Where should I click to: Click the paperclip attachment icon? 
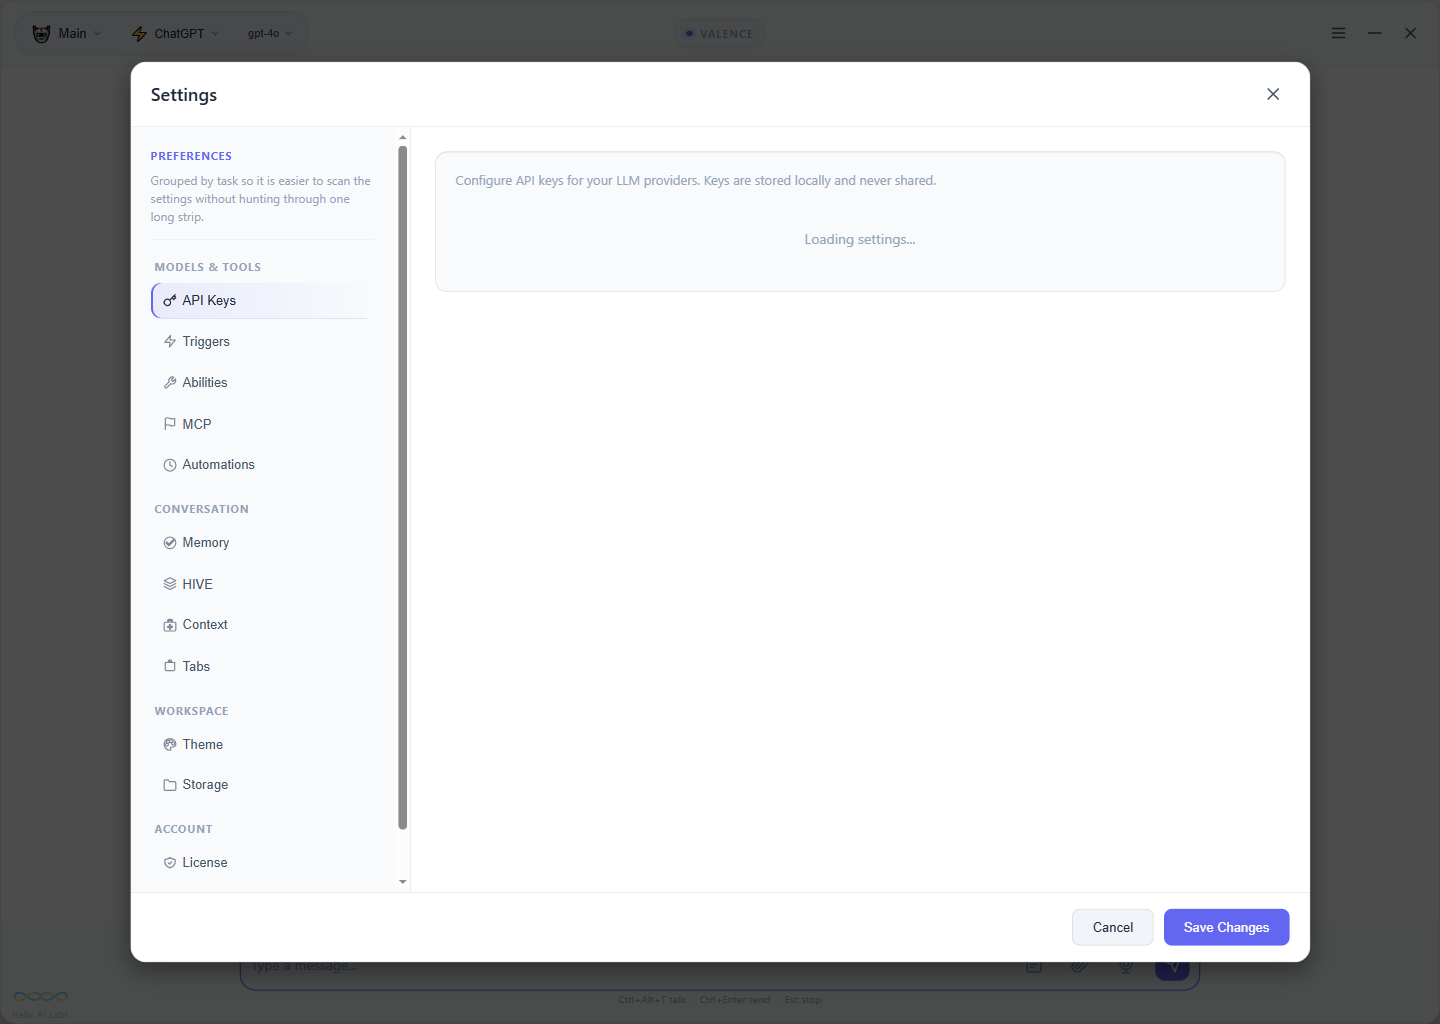point(1079,966)
